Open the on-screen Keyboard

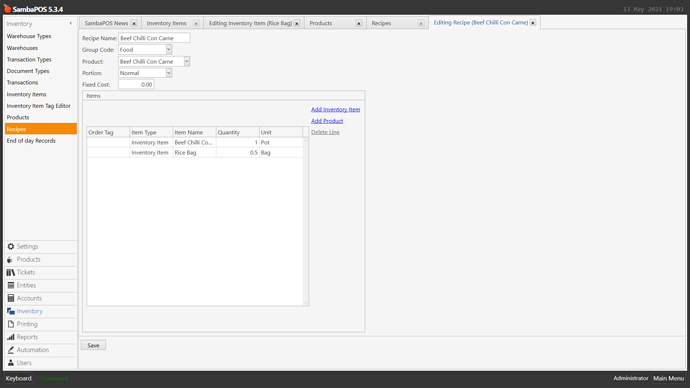click(18, 378)
